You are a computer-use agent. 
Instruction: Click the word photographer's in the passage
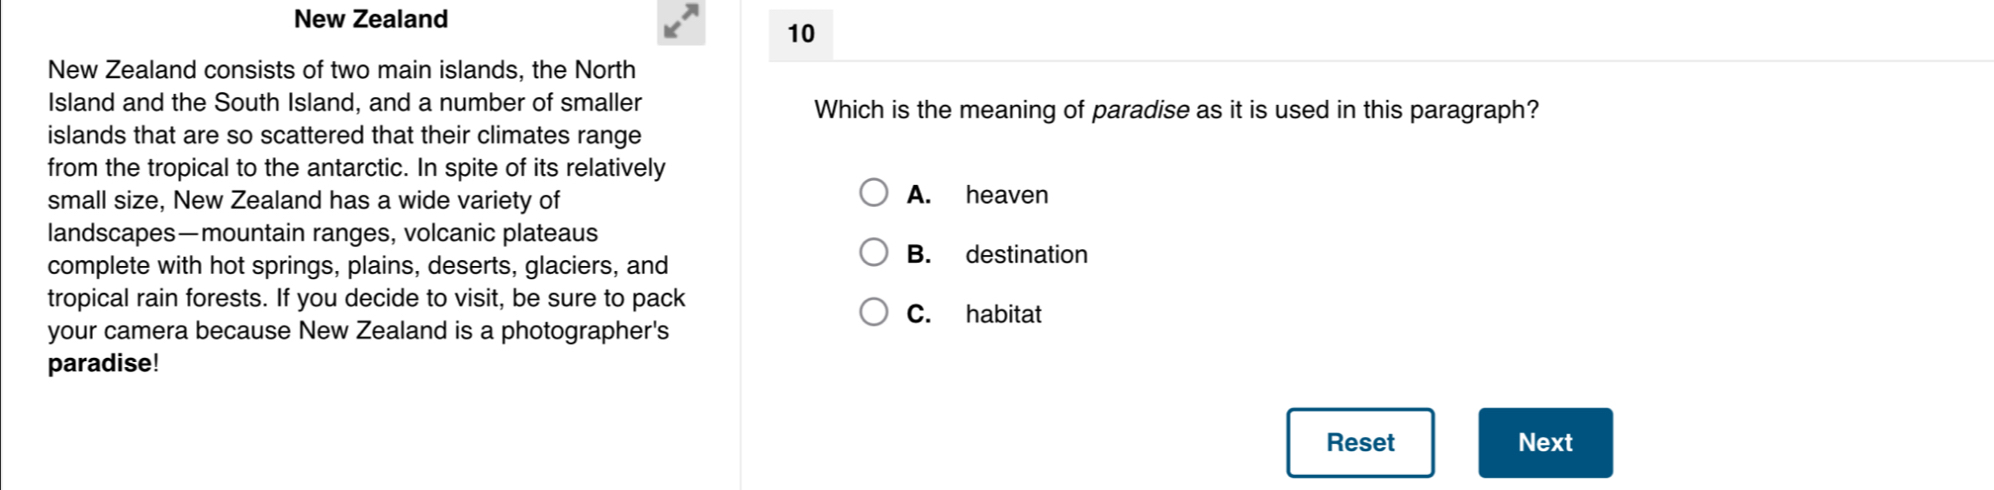pyautogui.click(x=585, y=331)
